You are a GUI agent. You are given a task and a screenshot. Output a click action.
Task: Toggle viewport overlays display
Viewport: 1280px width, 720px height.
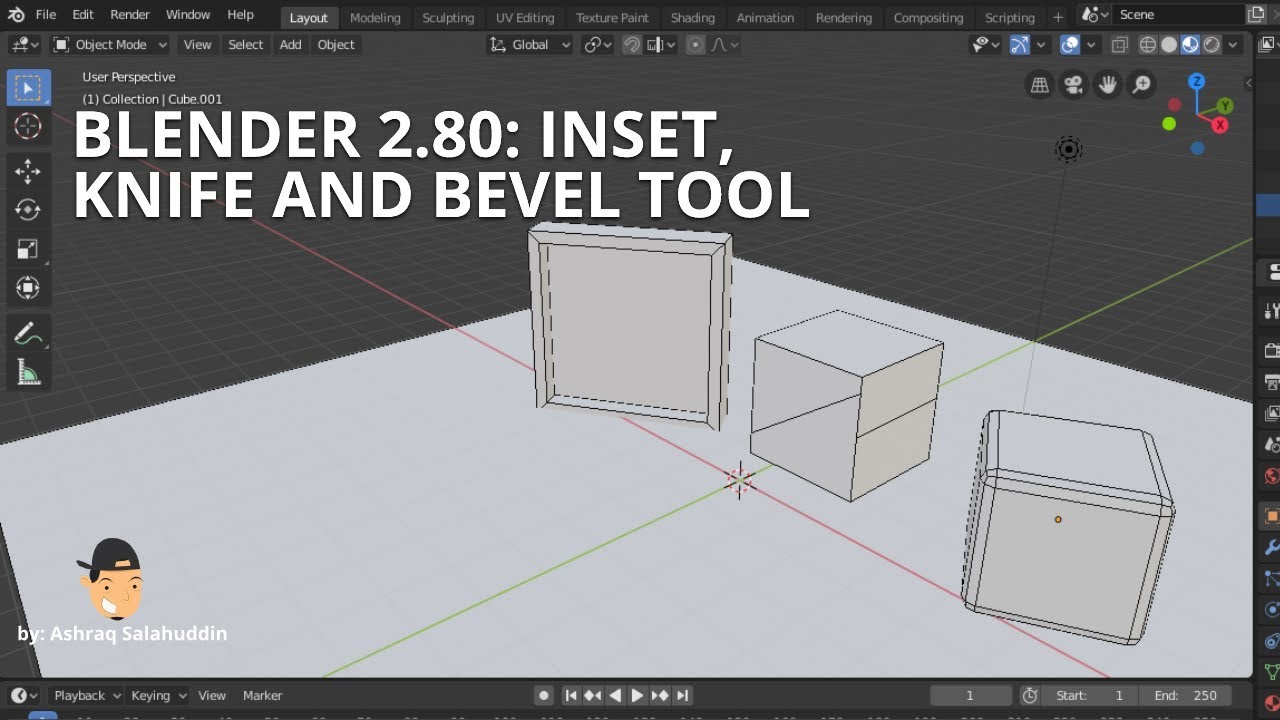point(1069,45)
